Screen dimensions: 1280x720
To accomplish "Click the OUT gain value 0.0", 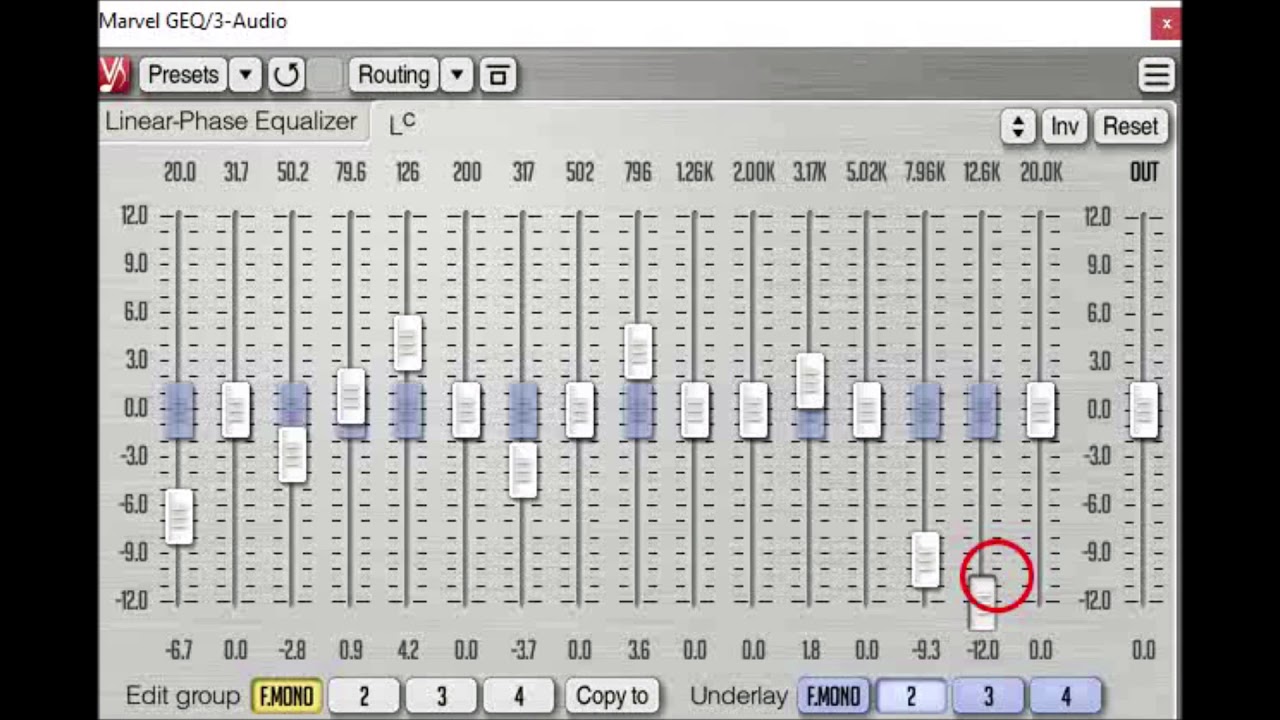I will 1144,650.
